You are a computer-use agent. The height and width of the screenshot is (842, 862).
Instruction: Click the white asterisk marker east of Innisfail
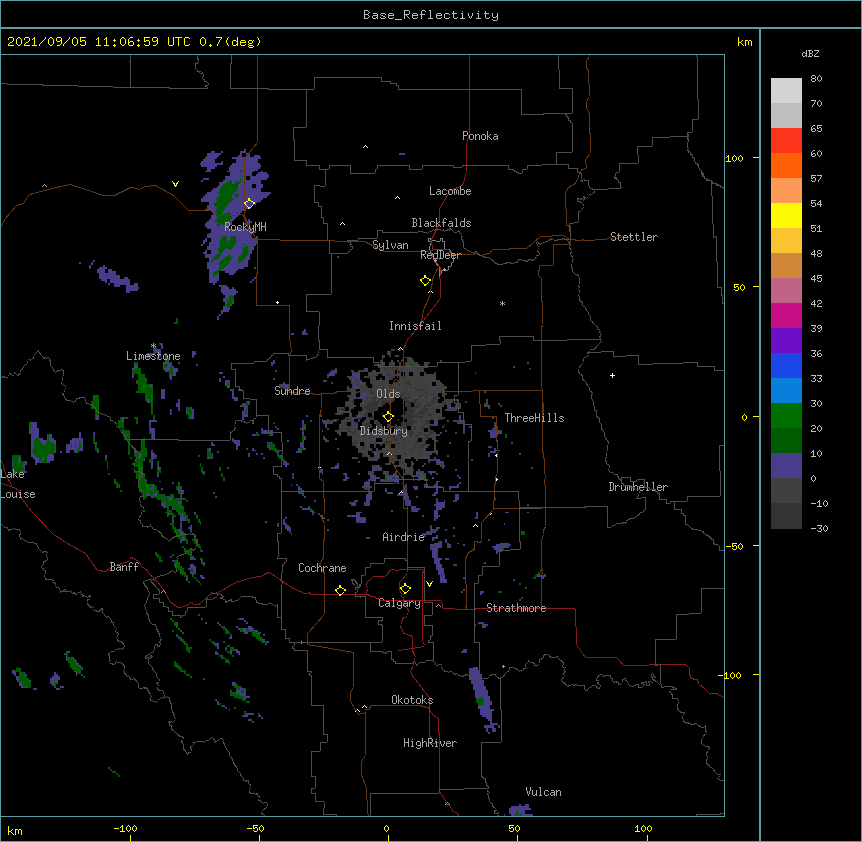coord(502,303)
